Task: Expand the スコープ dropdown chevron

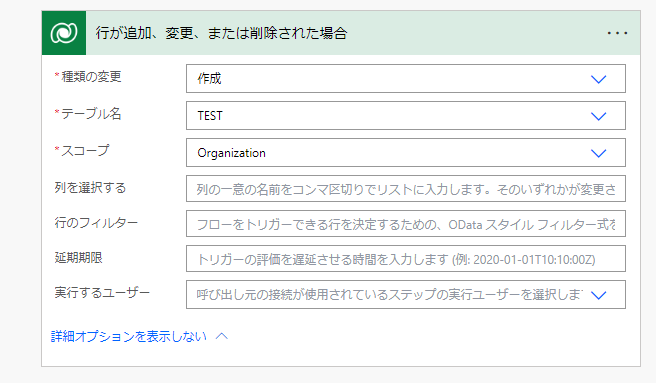Action: [x=598, y=153]
